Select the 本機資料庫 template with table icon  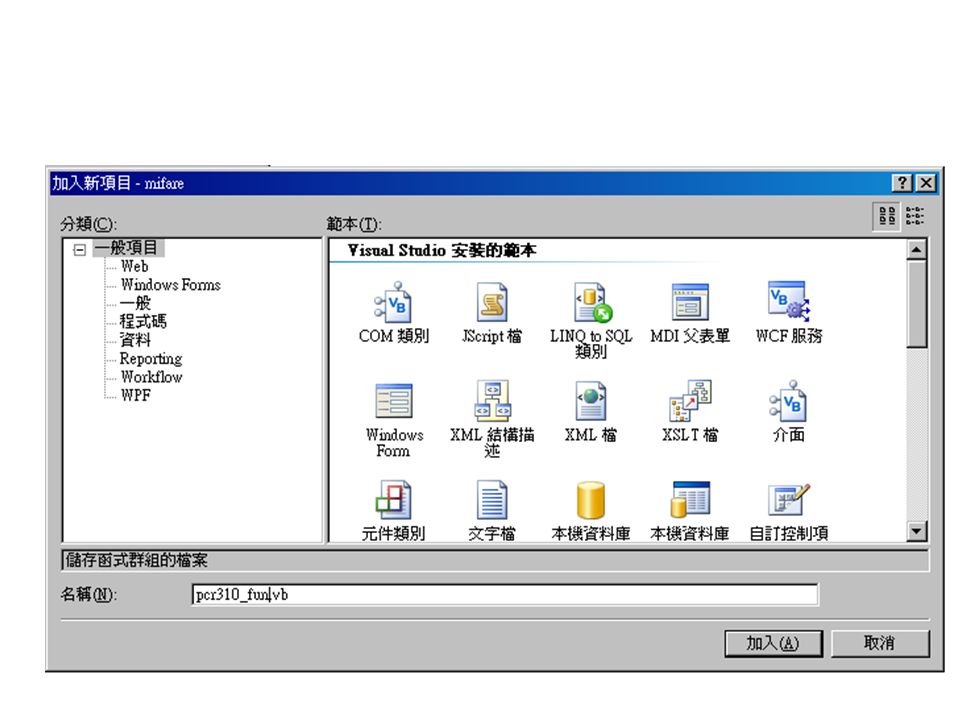[690, 500]
